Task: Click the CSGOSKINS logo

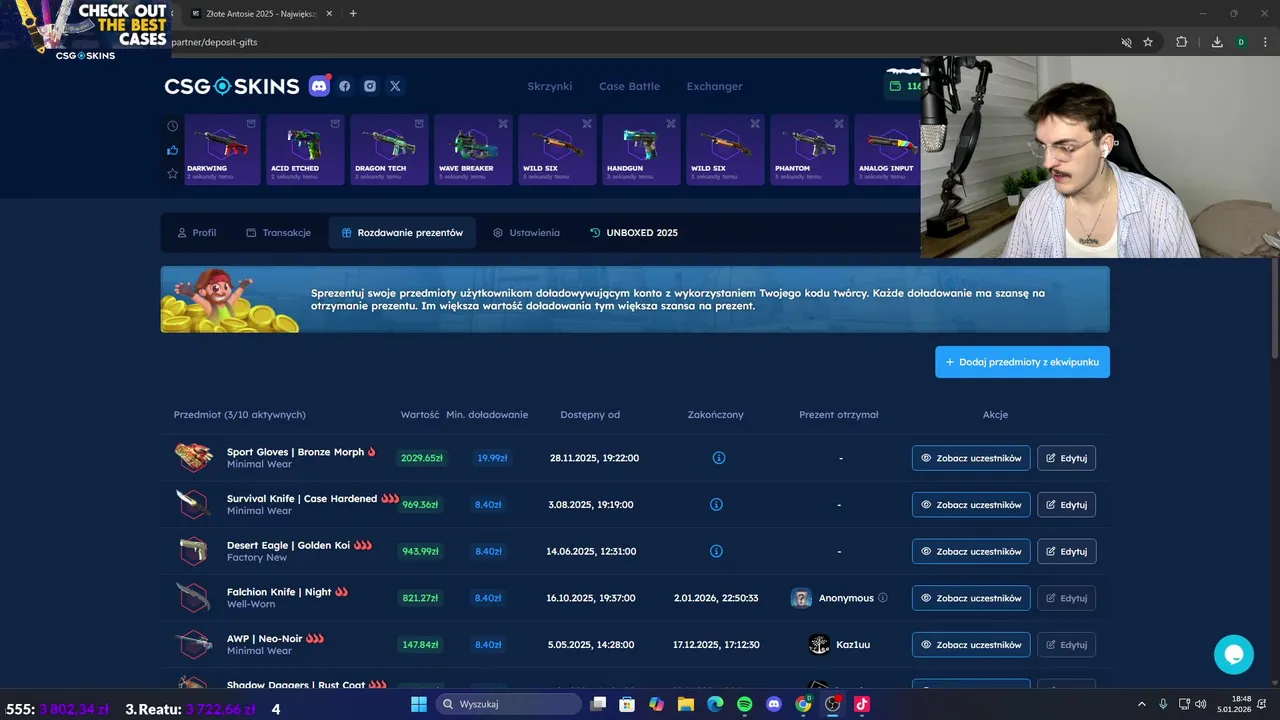Action: tap(232, 86)
